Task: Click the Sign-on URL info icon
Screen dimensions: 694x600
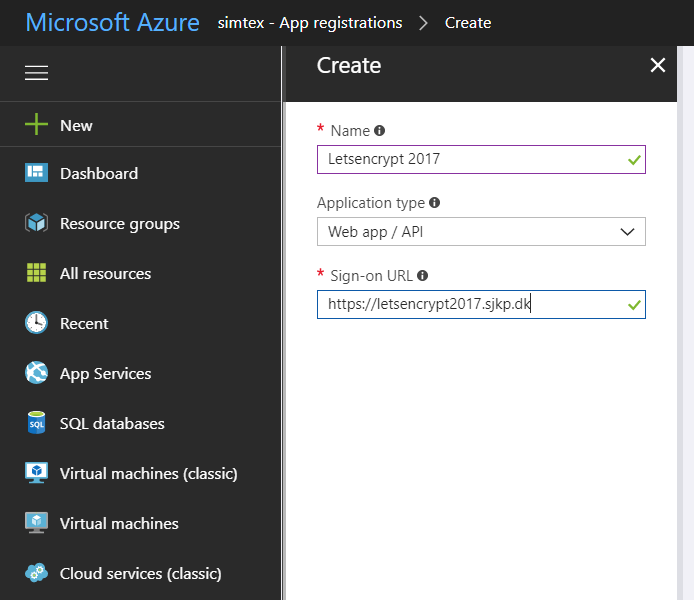Action: pos(423,276)
